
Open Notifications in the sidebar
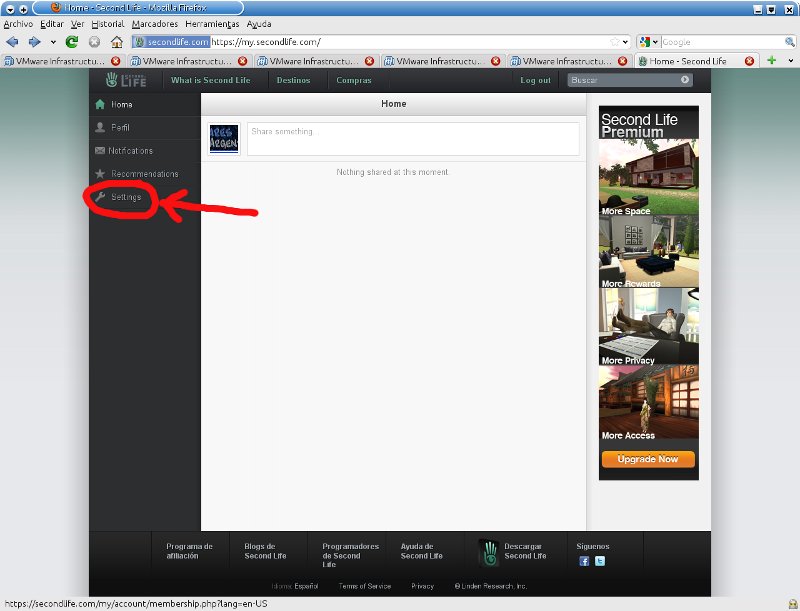tap(145, 151)
